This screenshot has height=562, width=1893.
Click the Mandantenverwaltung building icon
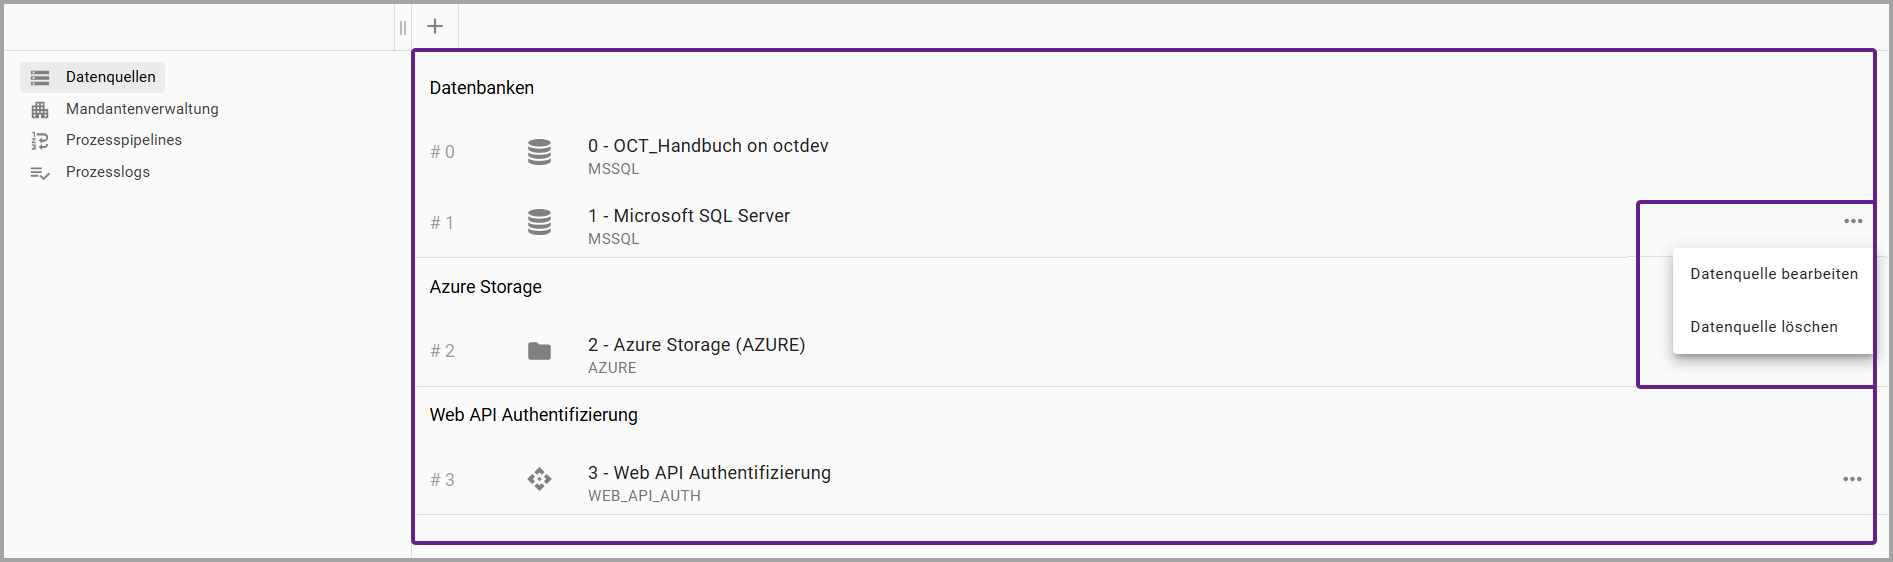pyautogui.click(x=40, y=110)
